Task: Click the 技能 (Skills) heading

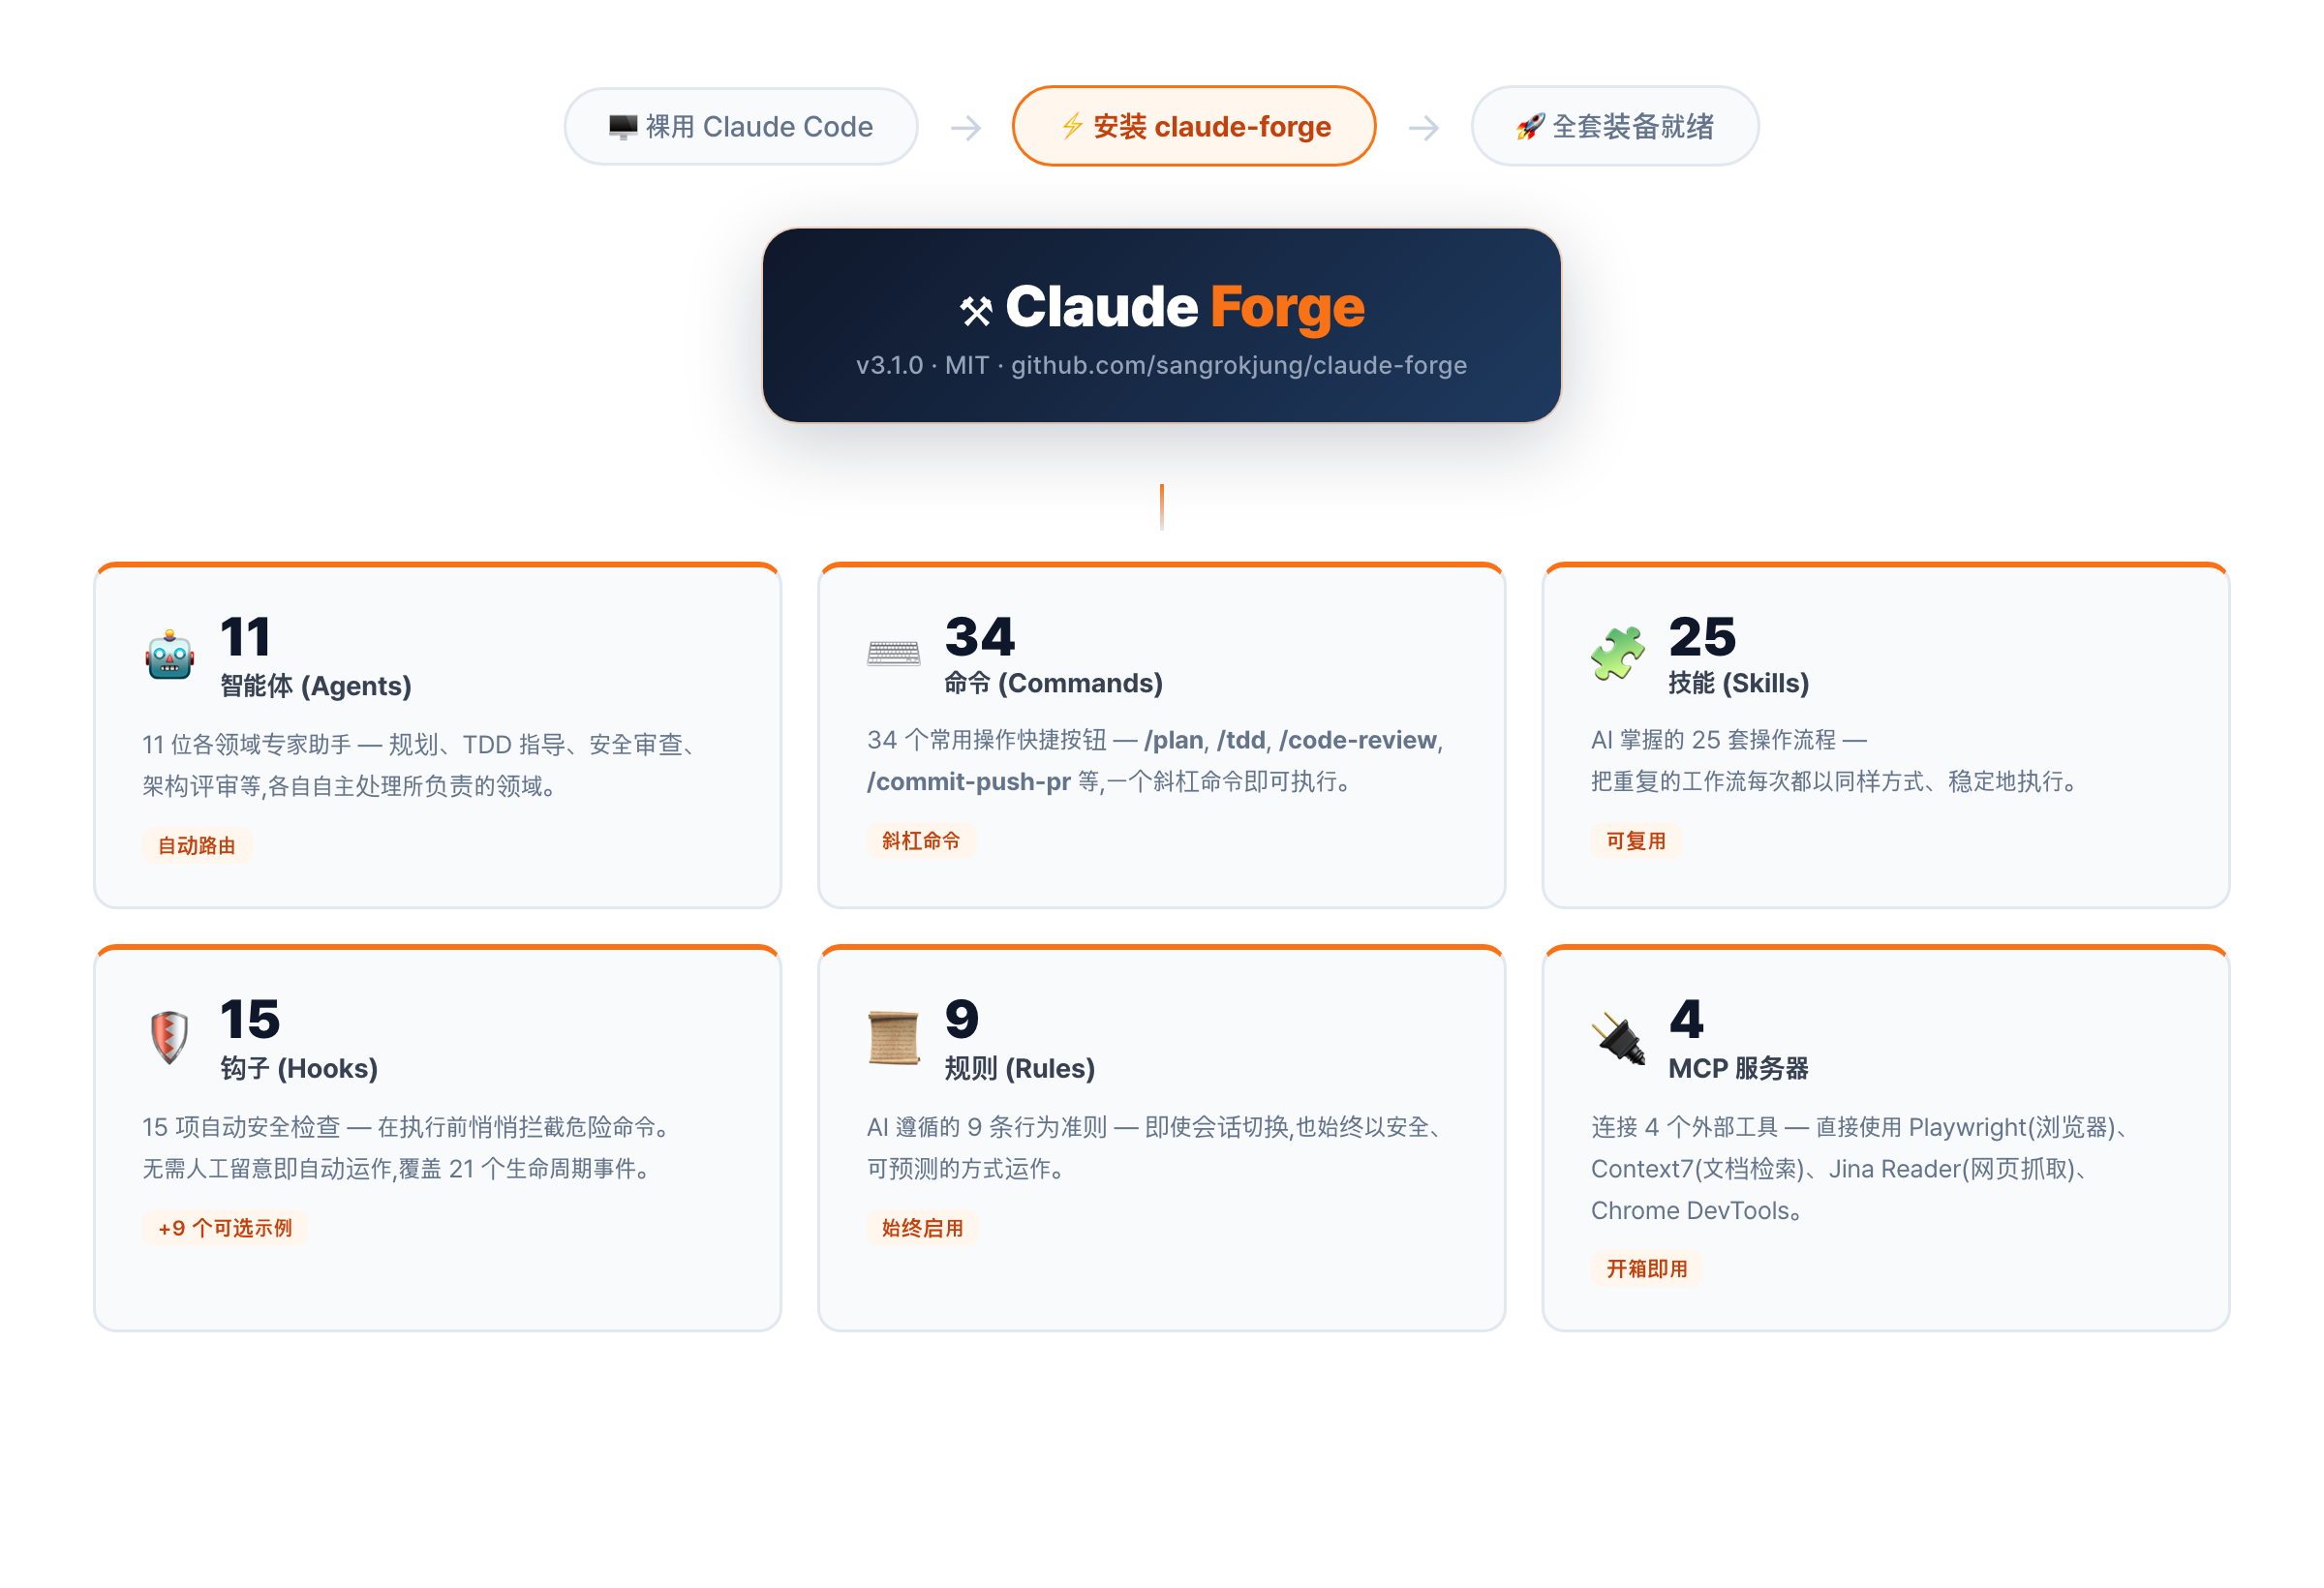Action: click(1739, 683)
